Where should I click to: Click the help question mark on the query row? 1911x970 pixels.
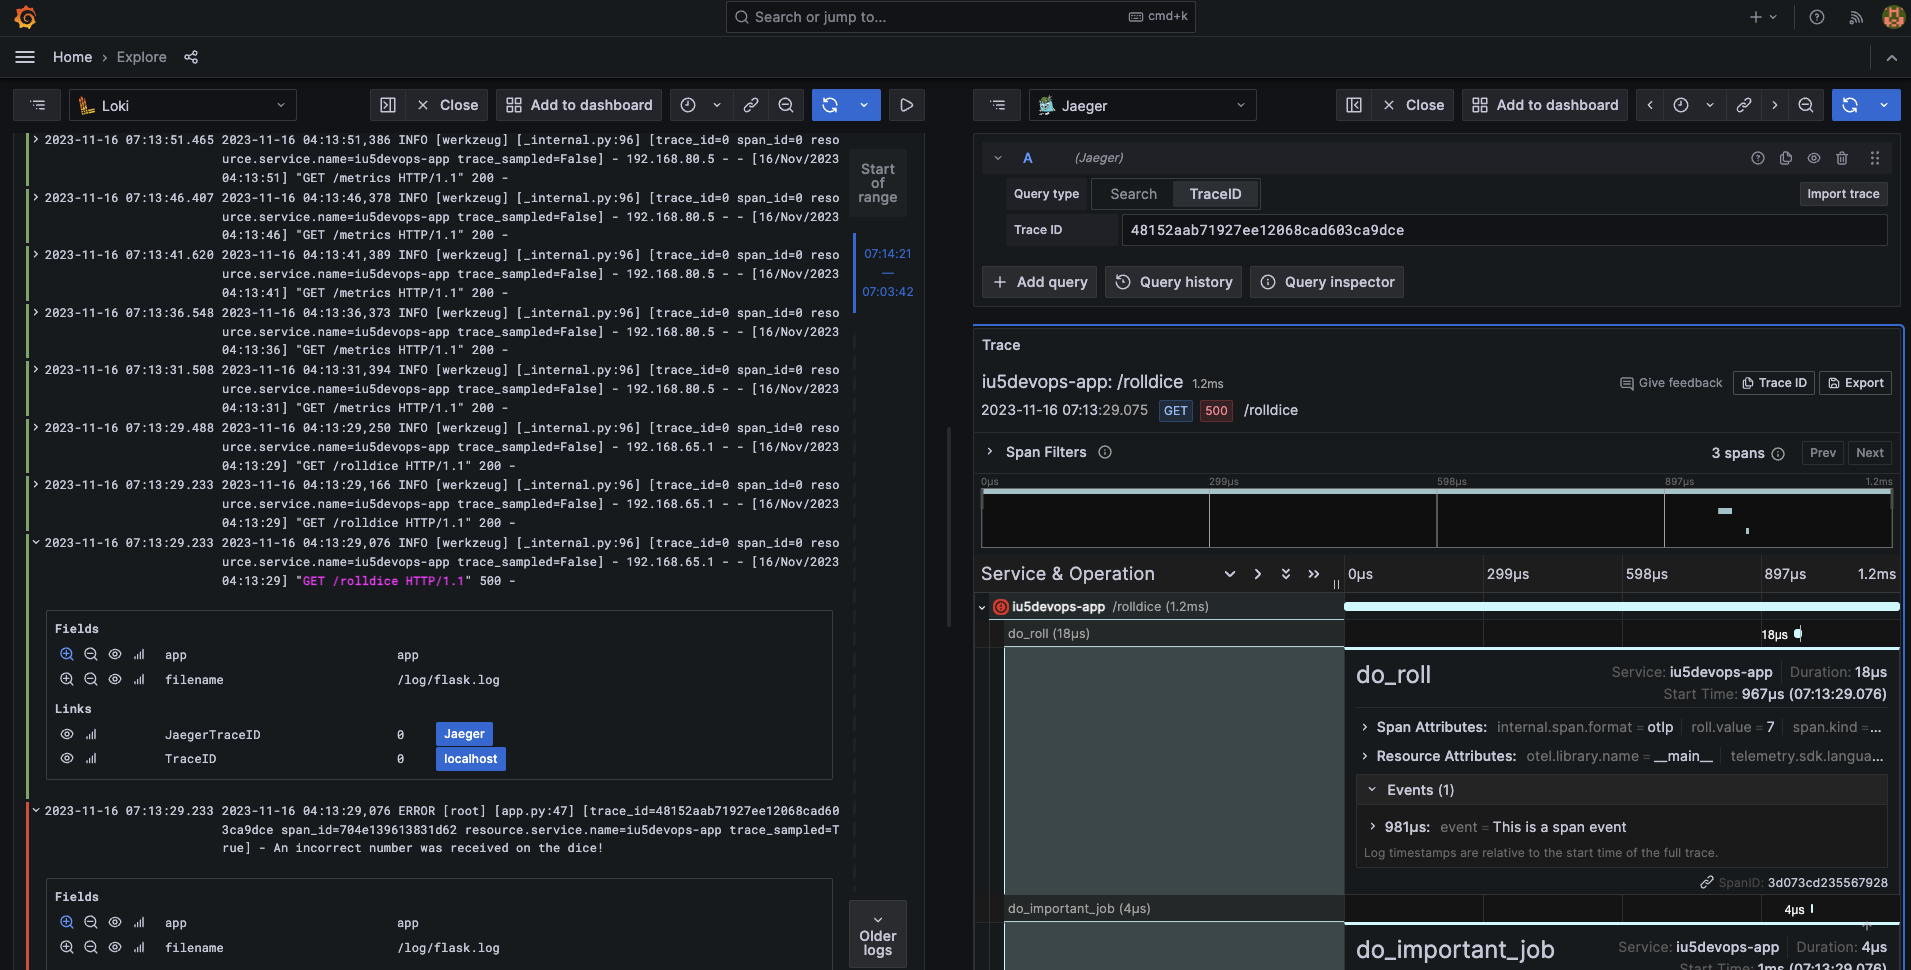(1757, 157)
